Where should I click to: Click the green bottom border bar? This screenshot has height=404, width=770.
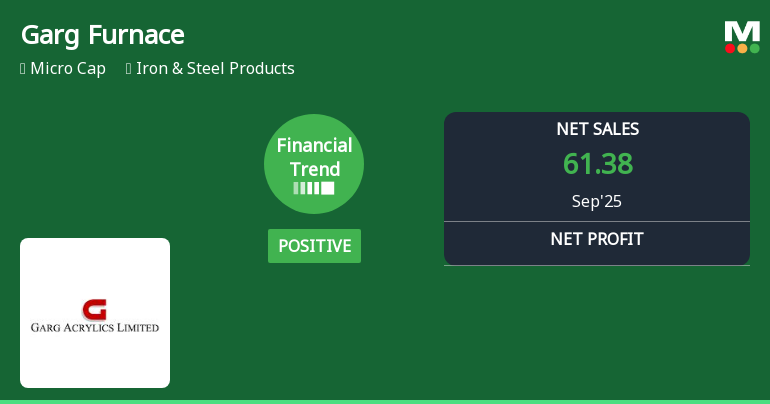click(385, 401)
